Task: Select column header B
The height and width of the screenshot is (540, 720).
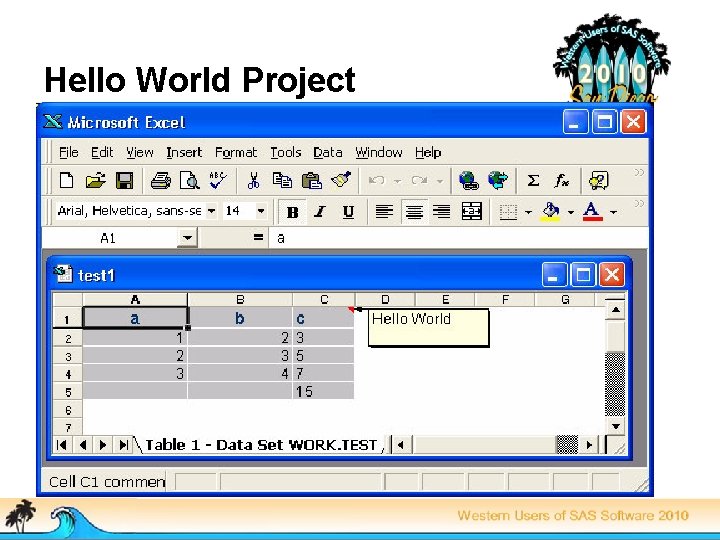Action: (240, 299)
